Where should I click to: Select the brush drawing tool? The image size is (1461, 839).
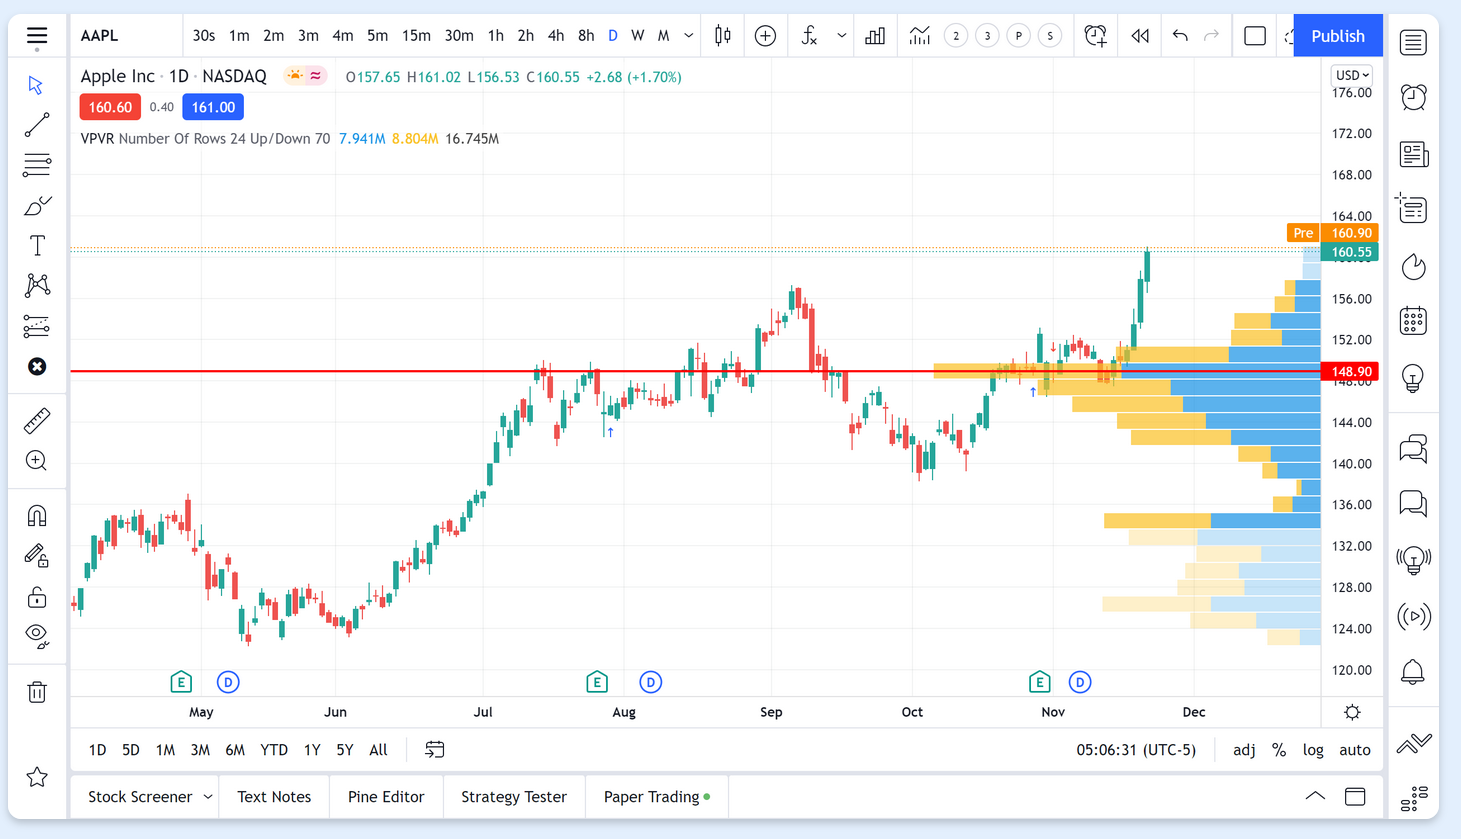37,206
